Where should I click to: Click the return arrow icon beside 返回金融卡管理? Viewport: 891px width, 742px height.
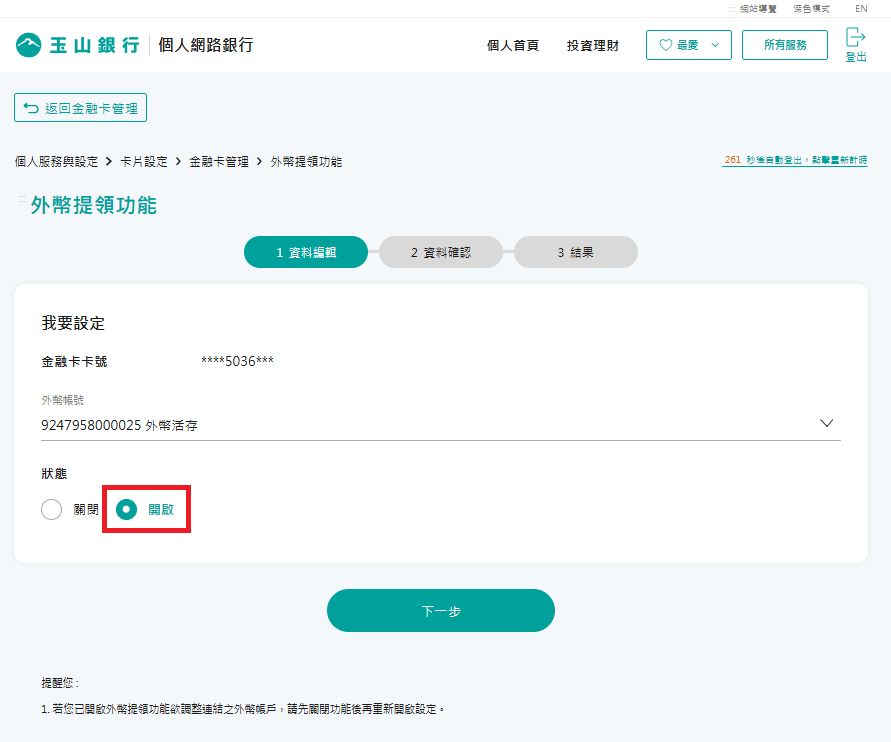tap(31, 108)
